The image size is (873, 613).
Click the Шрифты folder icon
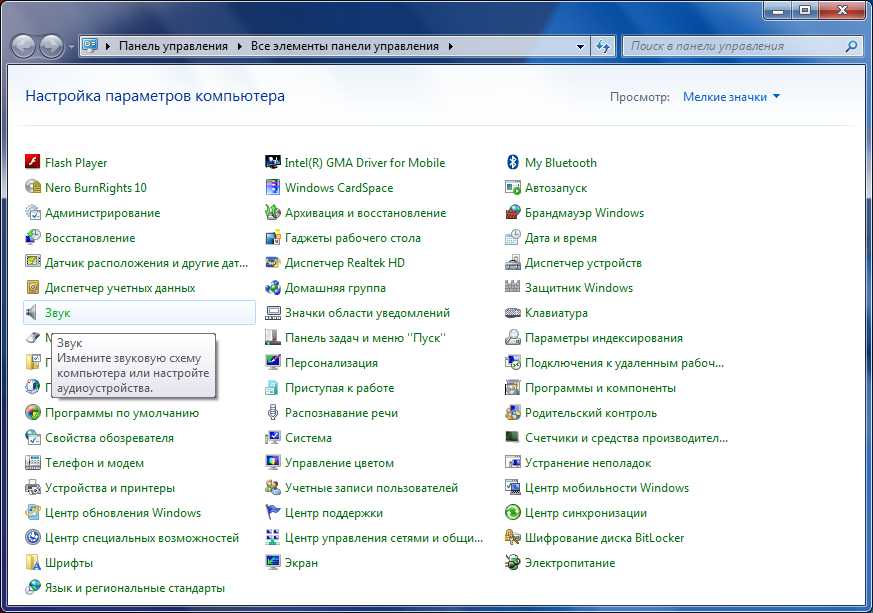click(x=33, y=563)
